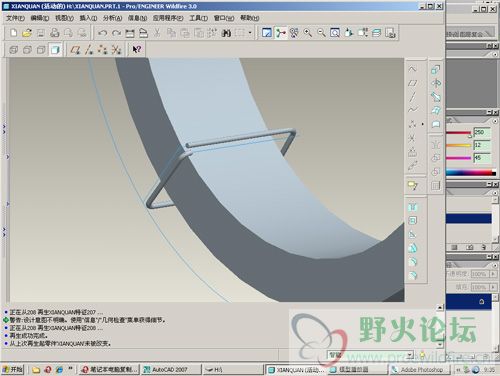Create a new file with the New icon
500x376 pixels.
(x=14, y=33)
